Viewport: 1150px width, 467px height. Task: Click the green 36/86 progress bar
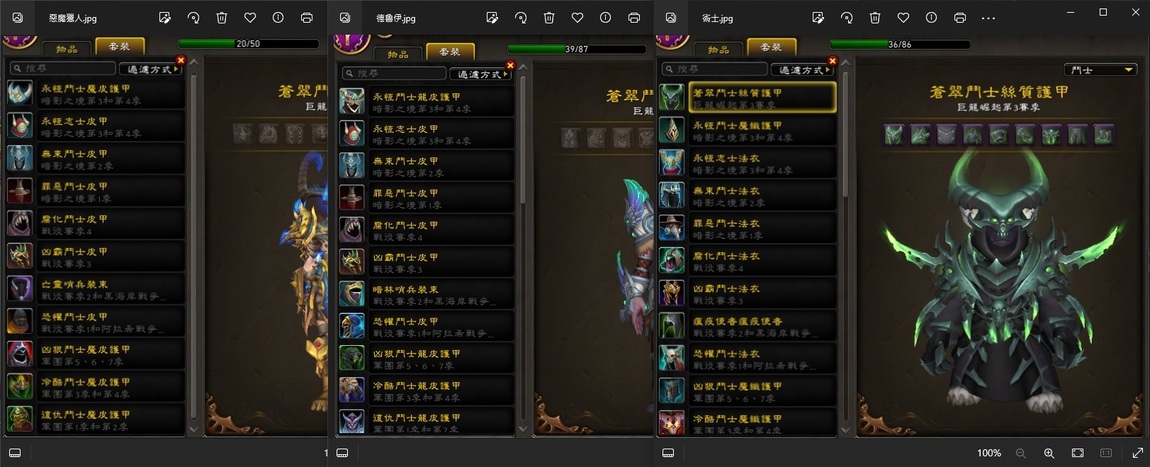coord(900,45)
